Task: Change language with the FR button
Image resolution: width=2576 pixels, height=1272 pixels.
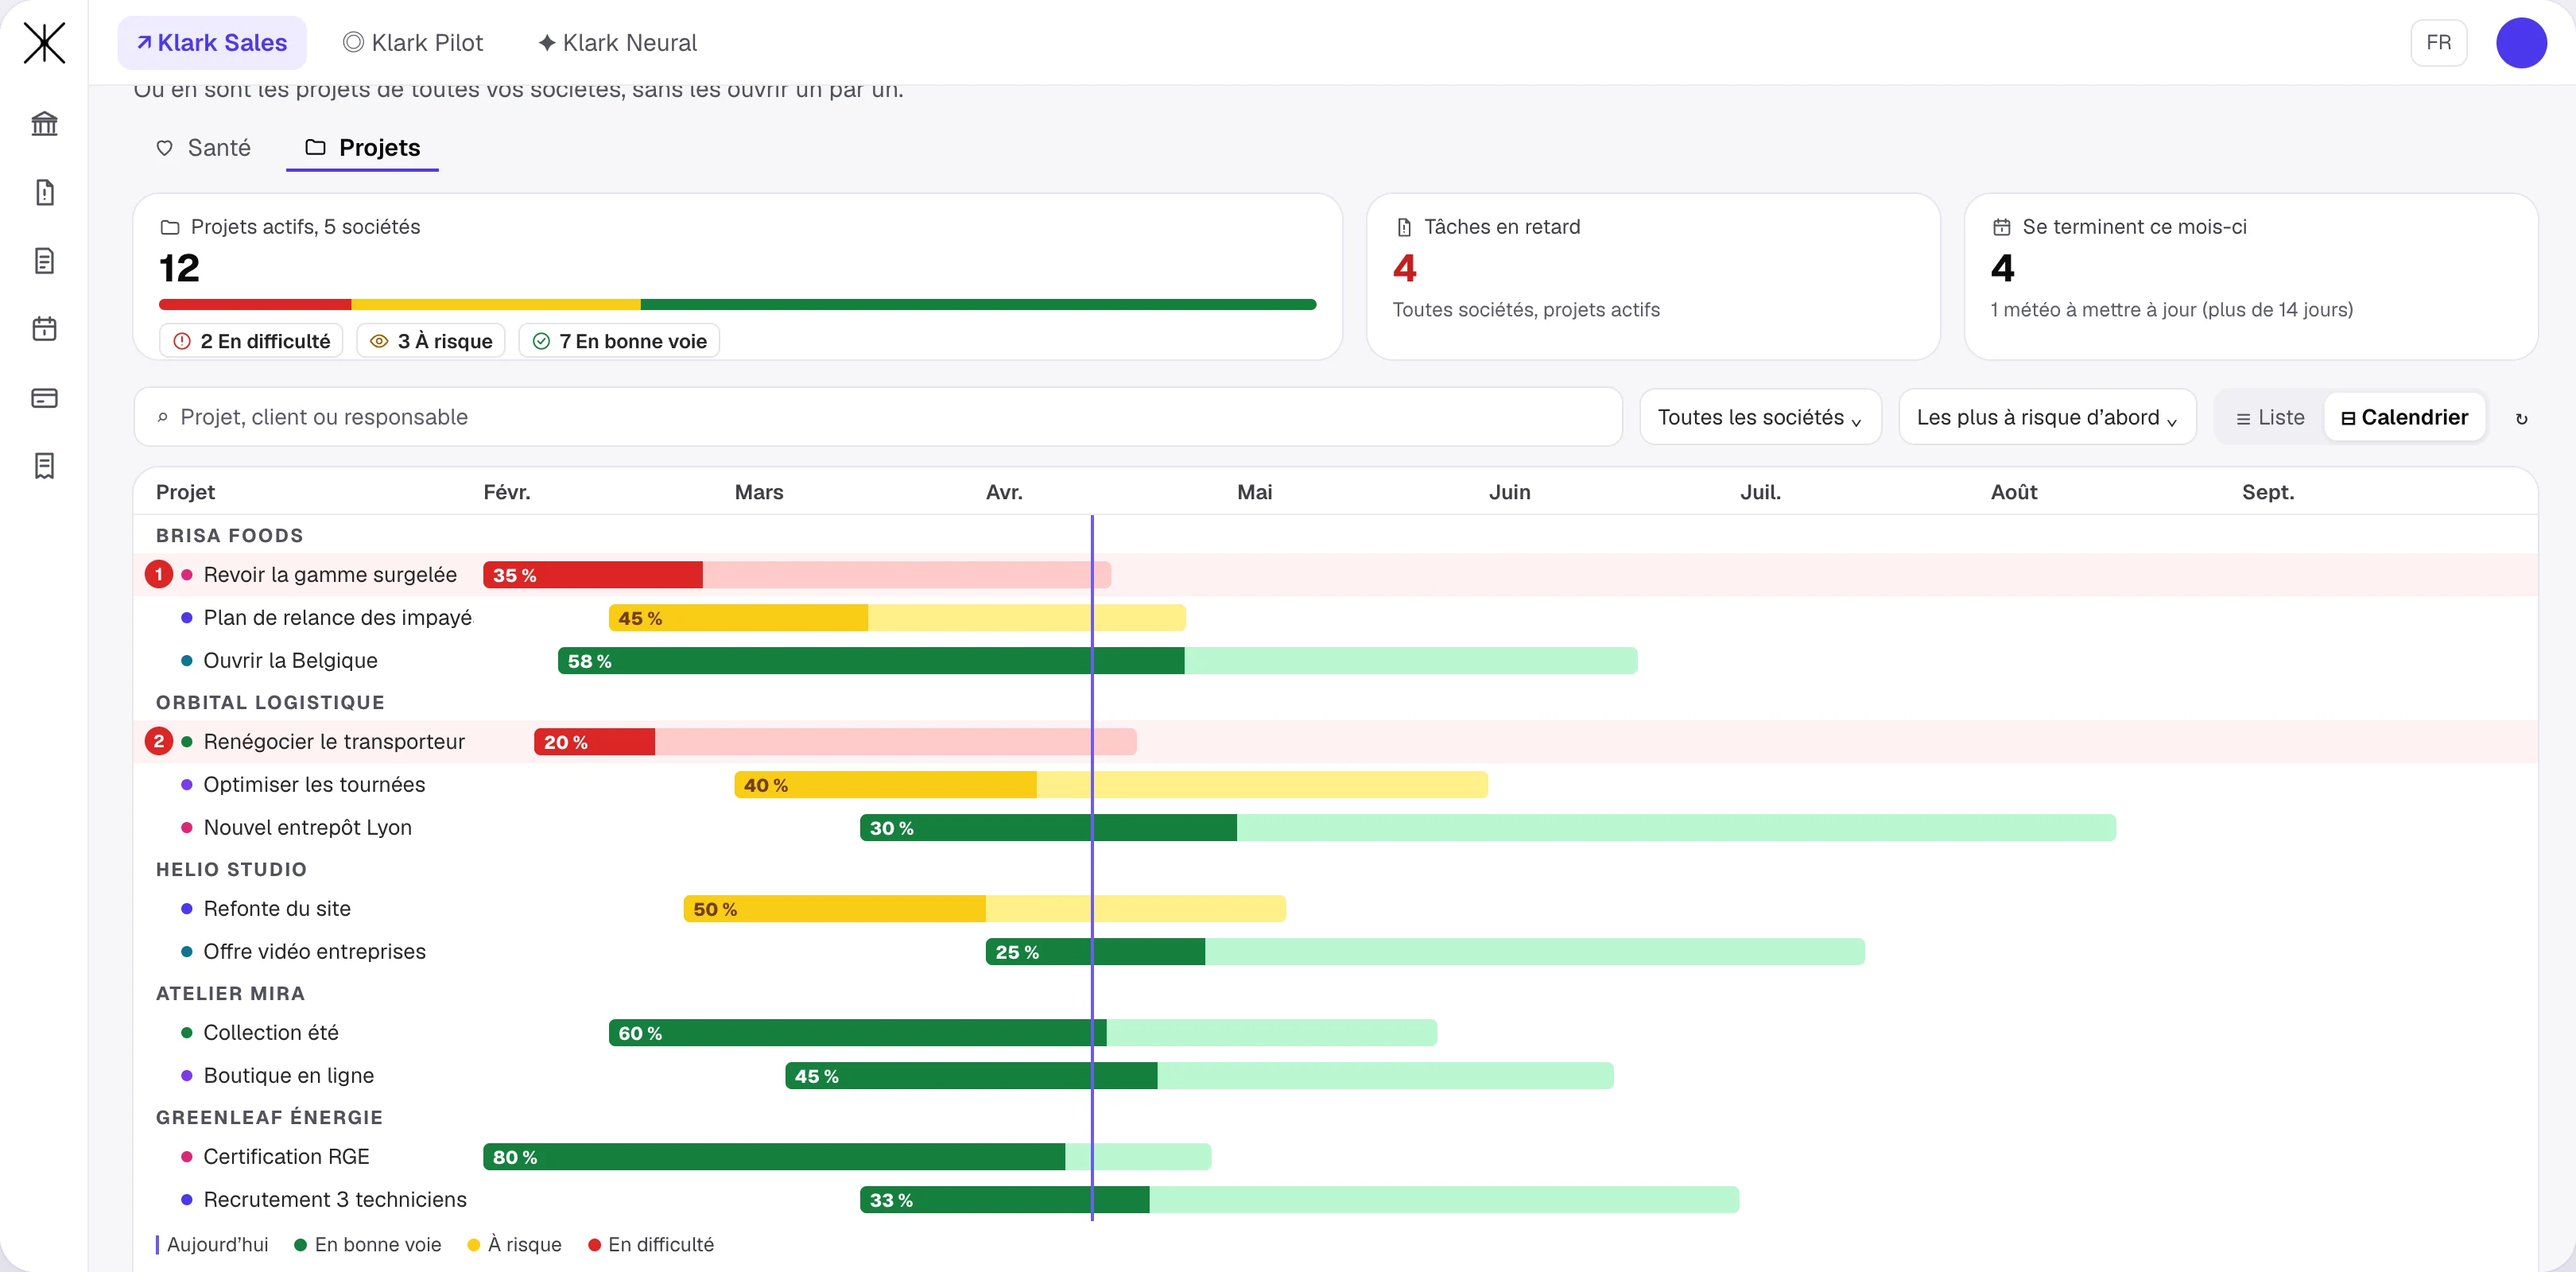Action: (2438, 43)
